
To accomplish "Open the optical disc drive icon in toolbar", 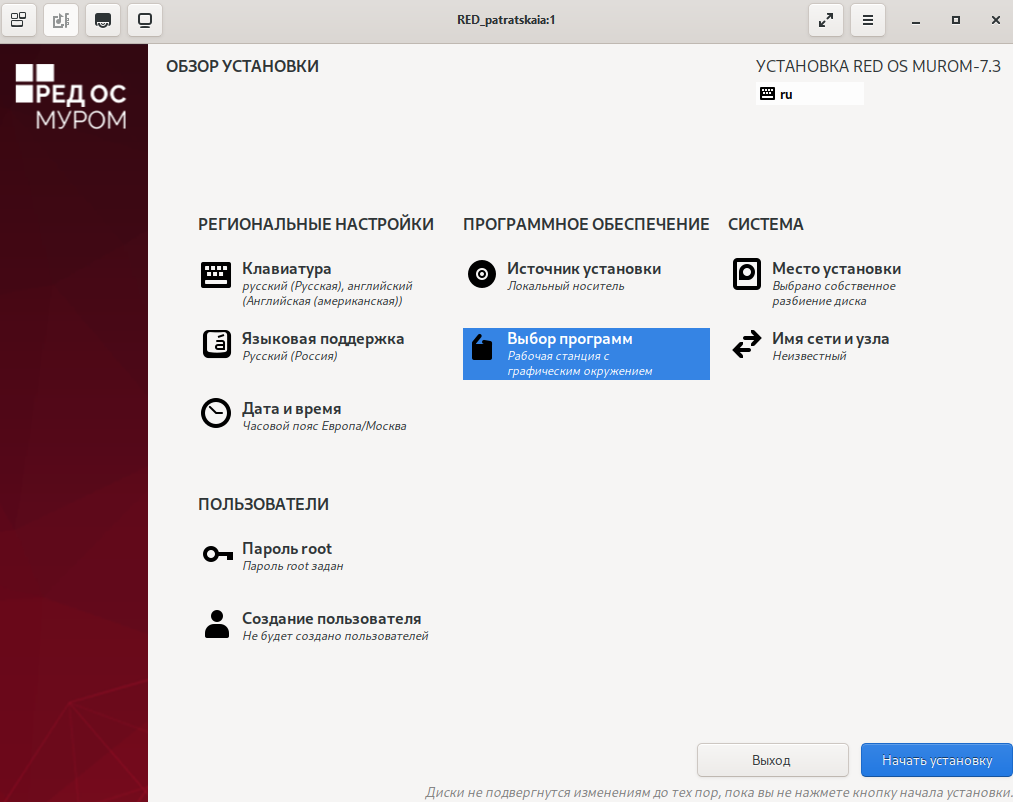I will (103, 20).
